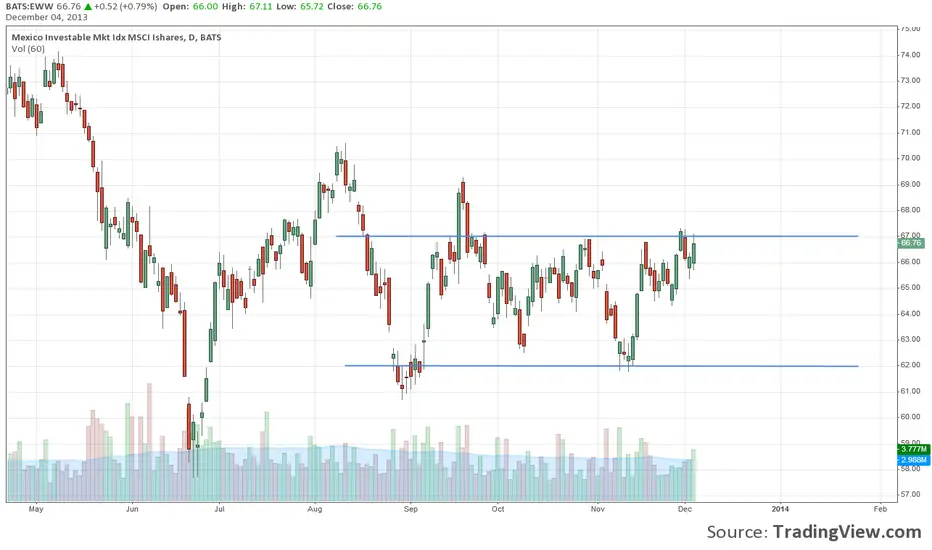
Task: Click the Sep label on the time axis
Action: (x=410, y=509)
